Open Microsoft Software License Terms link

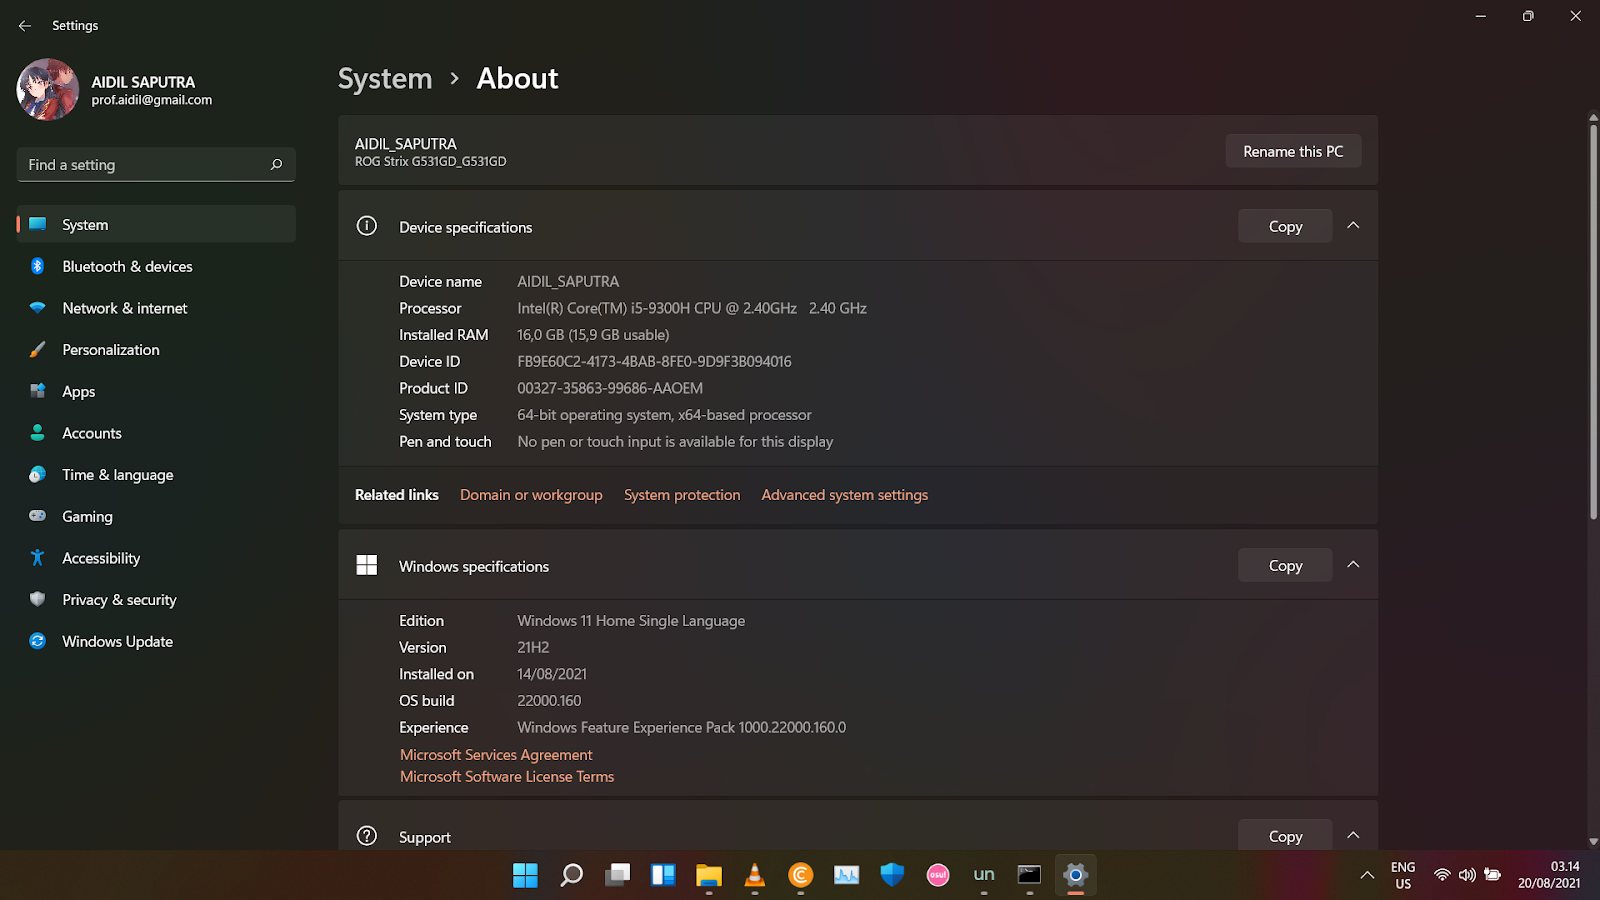pos(507,777)
